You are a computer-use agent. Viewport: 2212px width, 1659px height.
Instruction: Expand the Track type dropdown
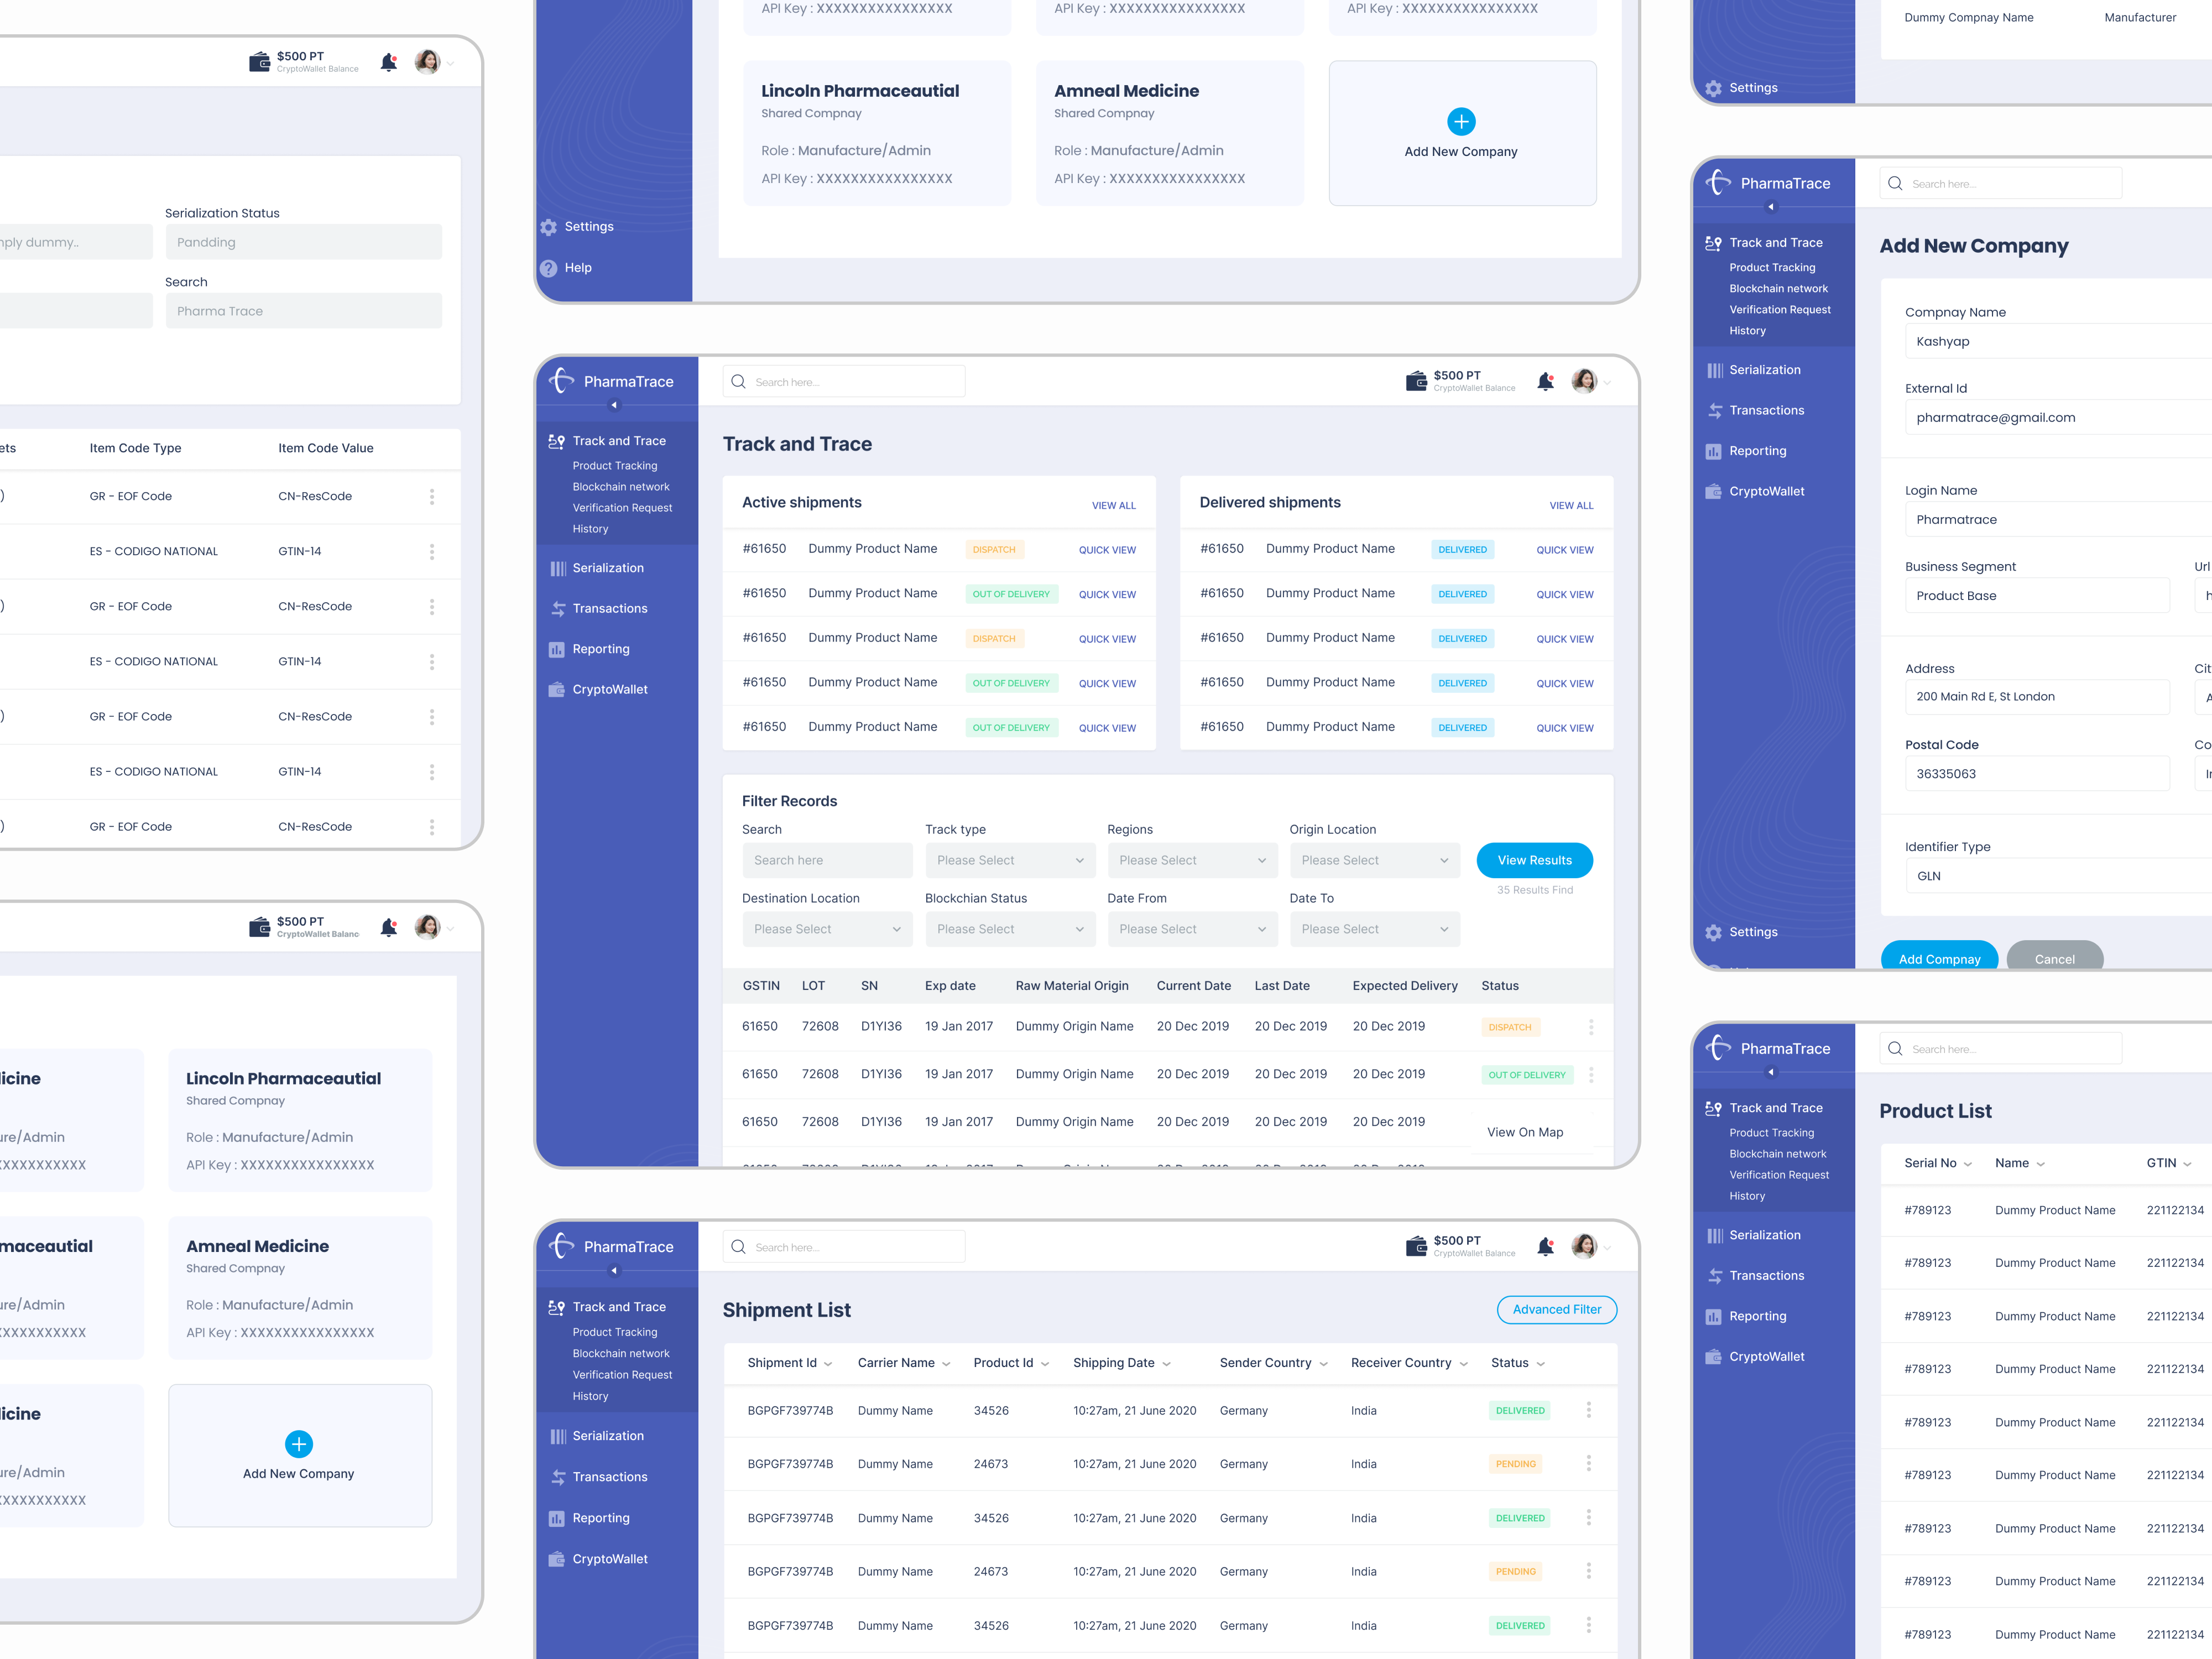(1009, 860)
